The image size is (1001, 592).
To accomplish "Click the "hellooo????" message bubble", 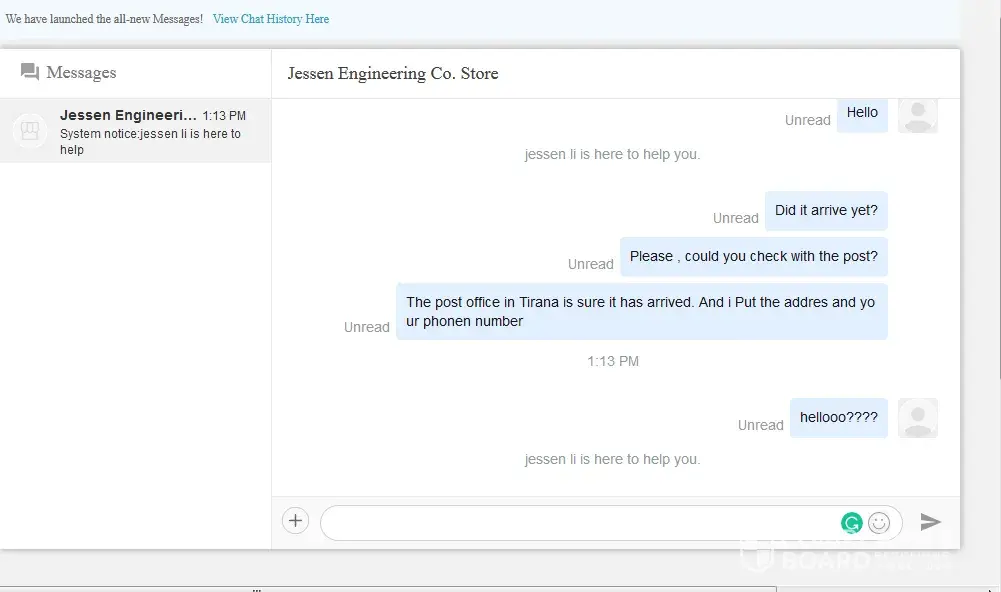I will point(838,418).
